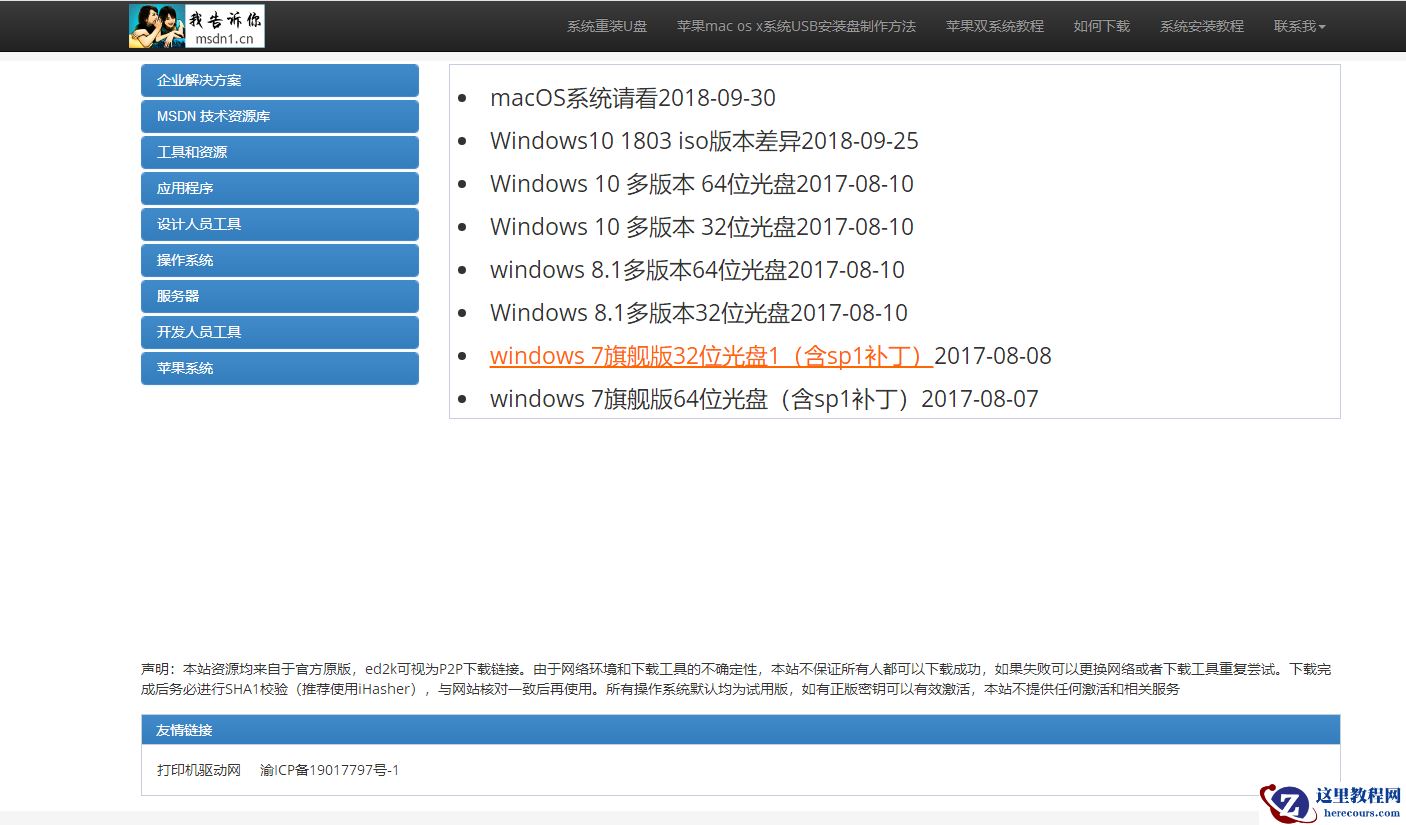Click the highlighted windows 7旗舰版32位光盘1 link
Viewport: 1406px width, 825px height.
710,356
